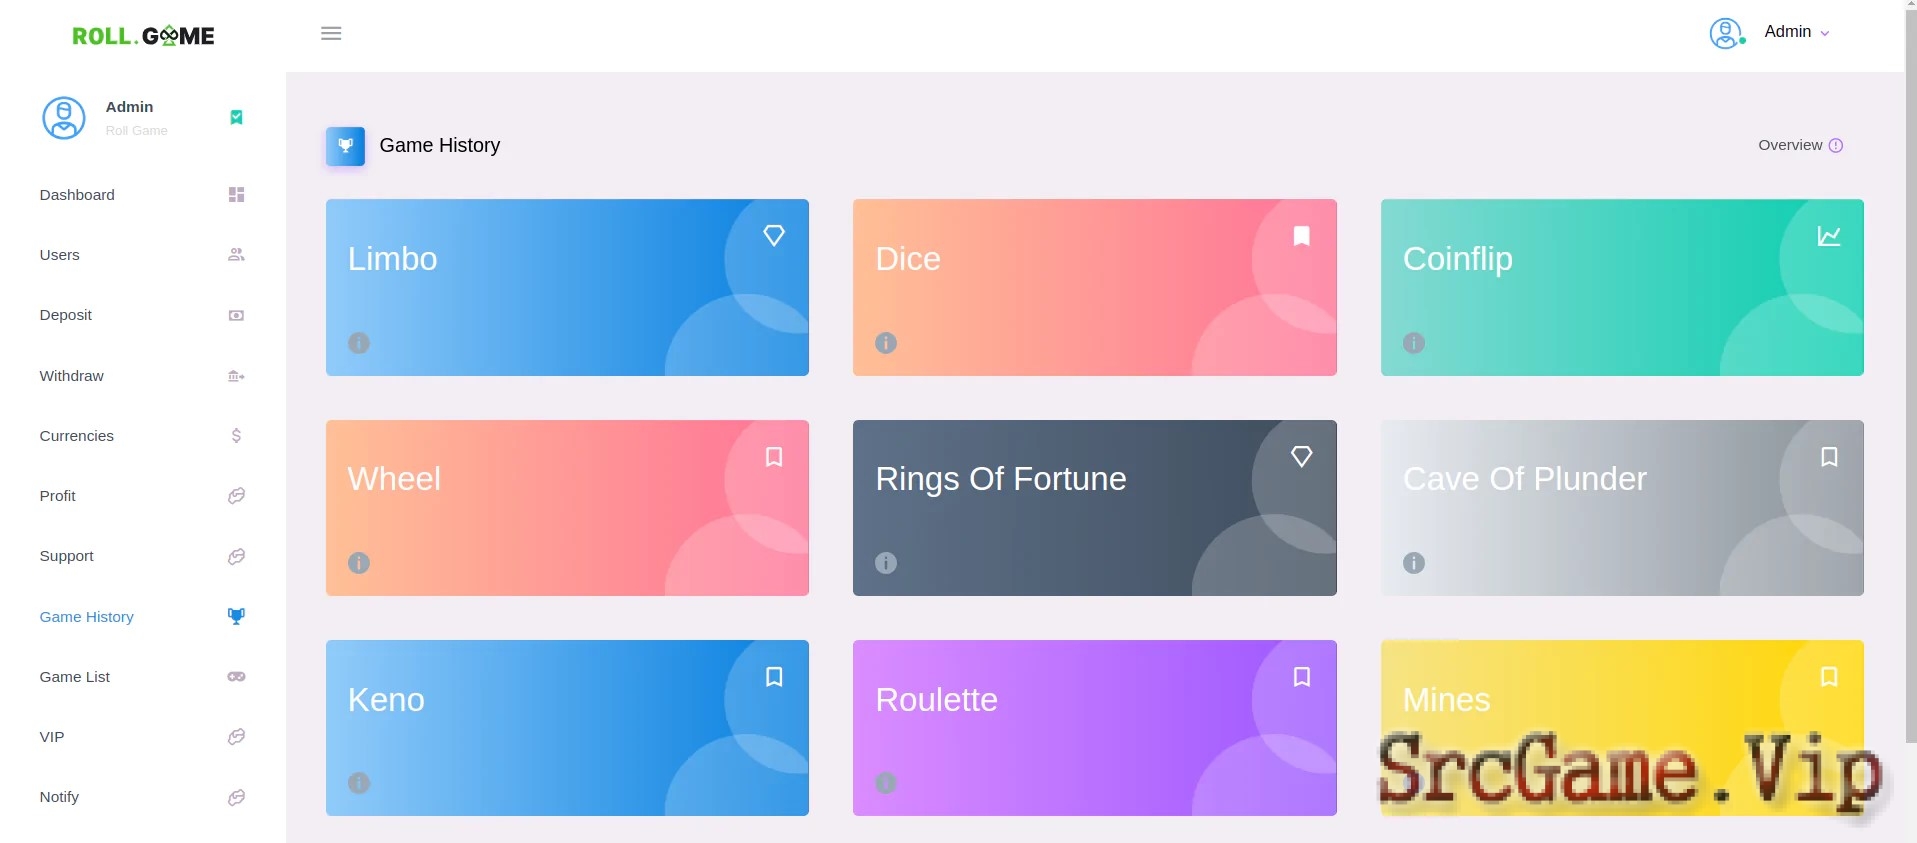Click the info icon on Keno card
Image resolution: width=1917 pixels, height=843 pixels.
pyautogui.click(x=359, y=783)
